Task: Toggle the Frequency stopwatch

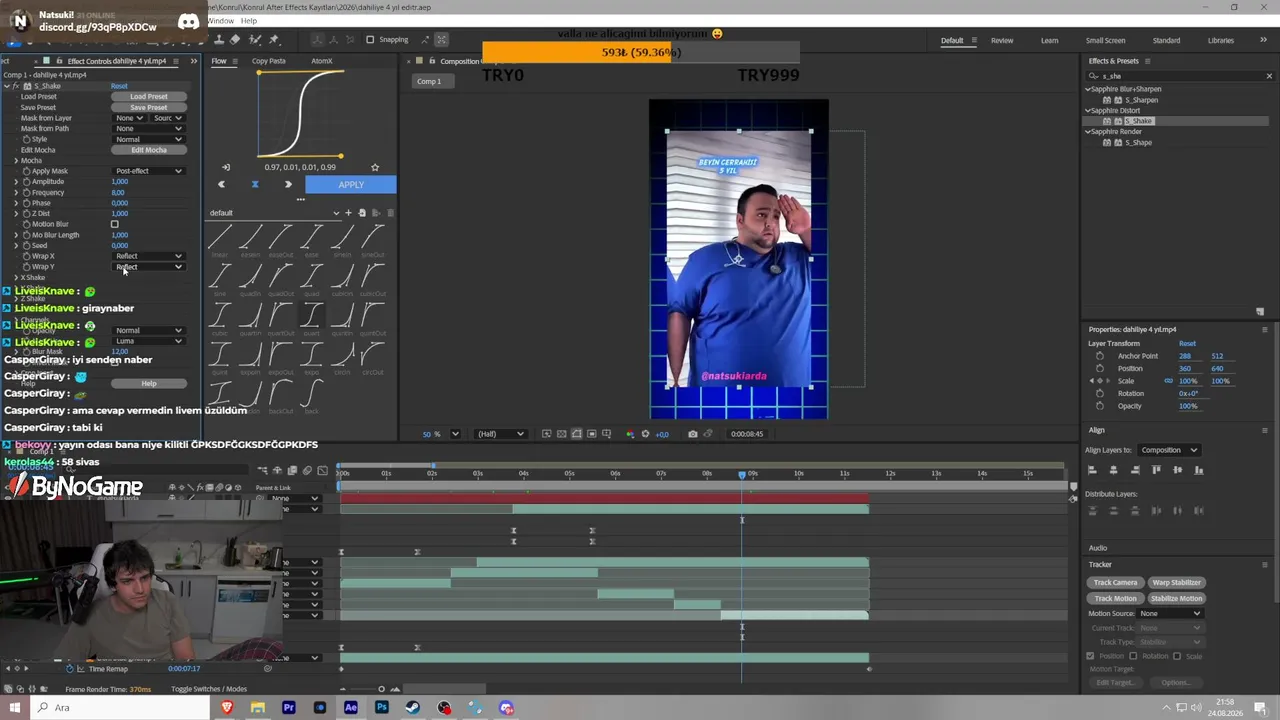Action: [26, 192]
